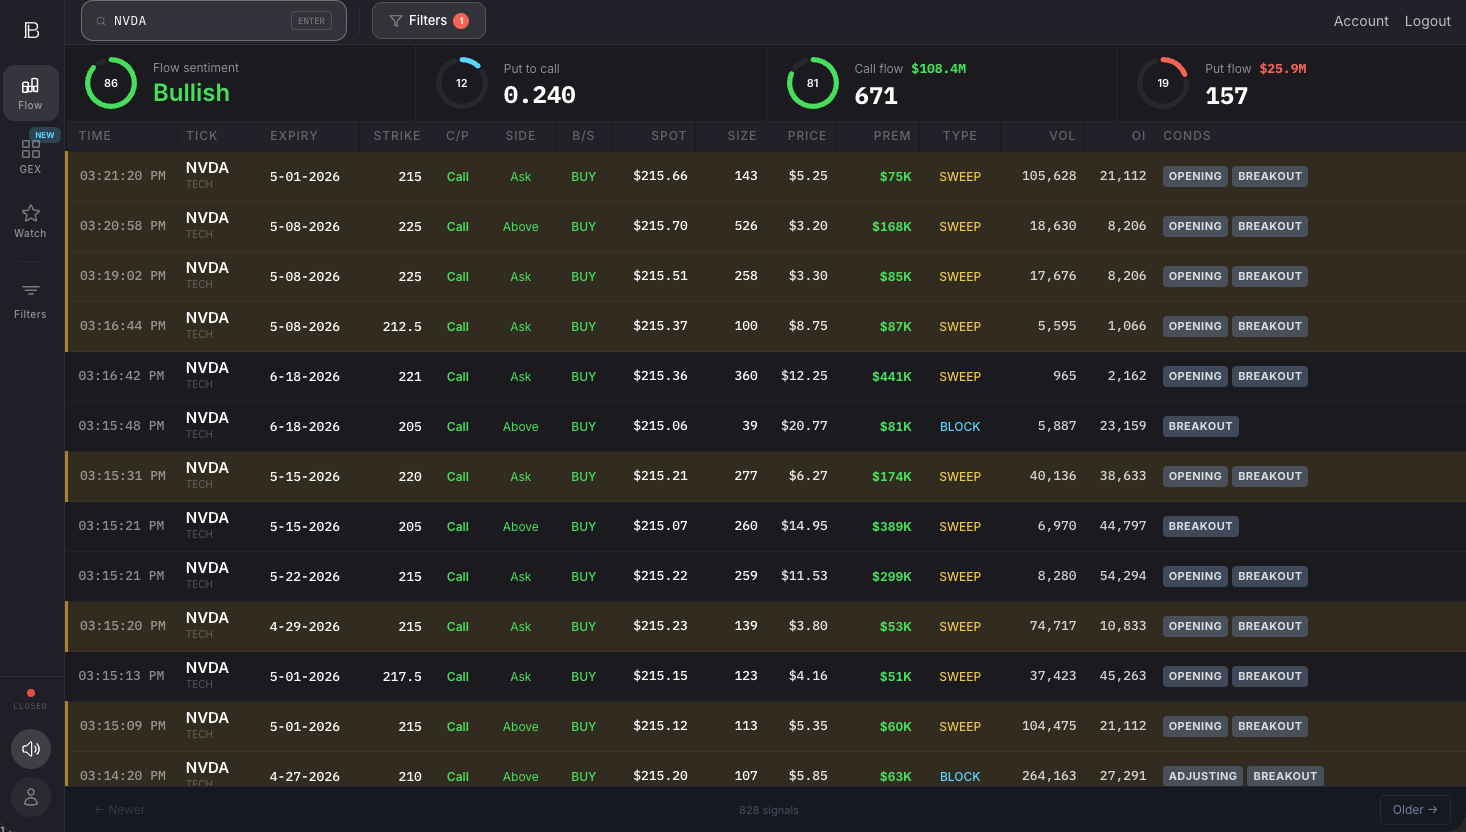Viewport: 1466px width, 832px height.
Task: Click the $108.4M call flow amount
Action: pyautogui.click(x=938, y=69)
